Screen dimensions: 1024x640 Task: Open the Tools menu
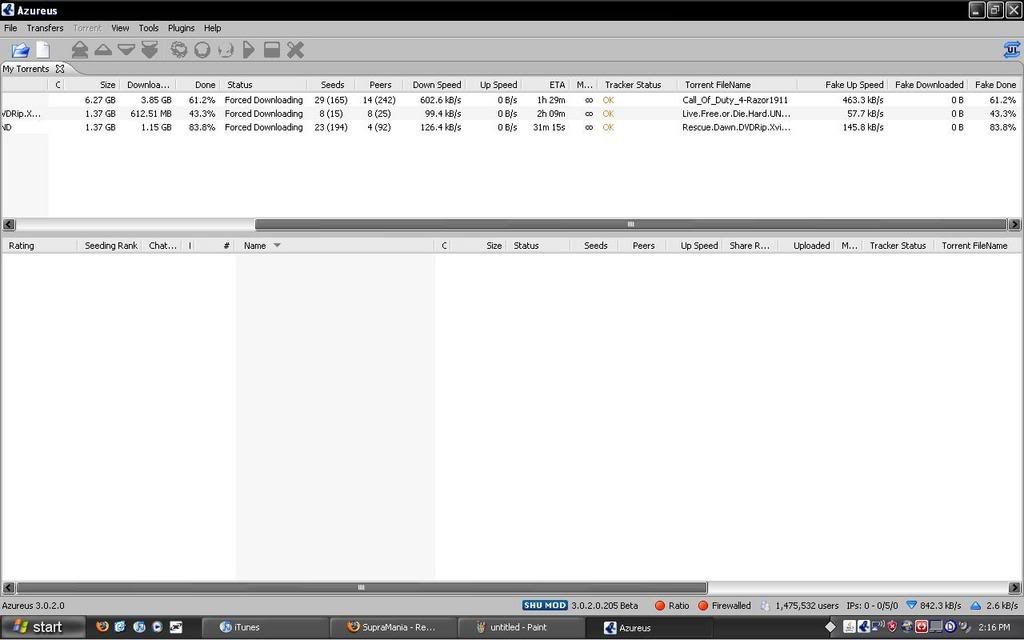click(x=148, y=28)
